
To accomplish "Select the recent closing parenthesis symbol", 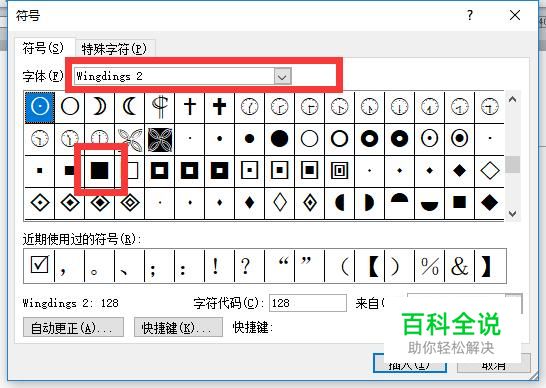I will (x=399, y=266).
